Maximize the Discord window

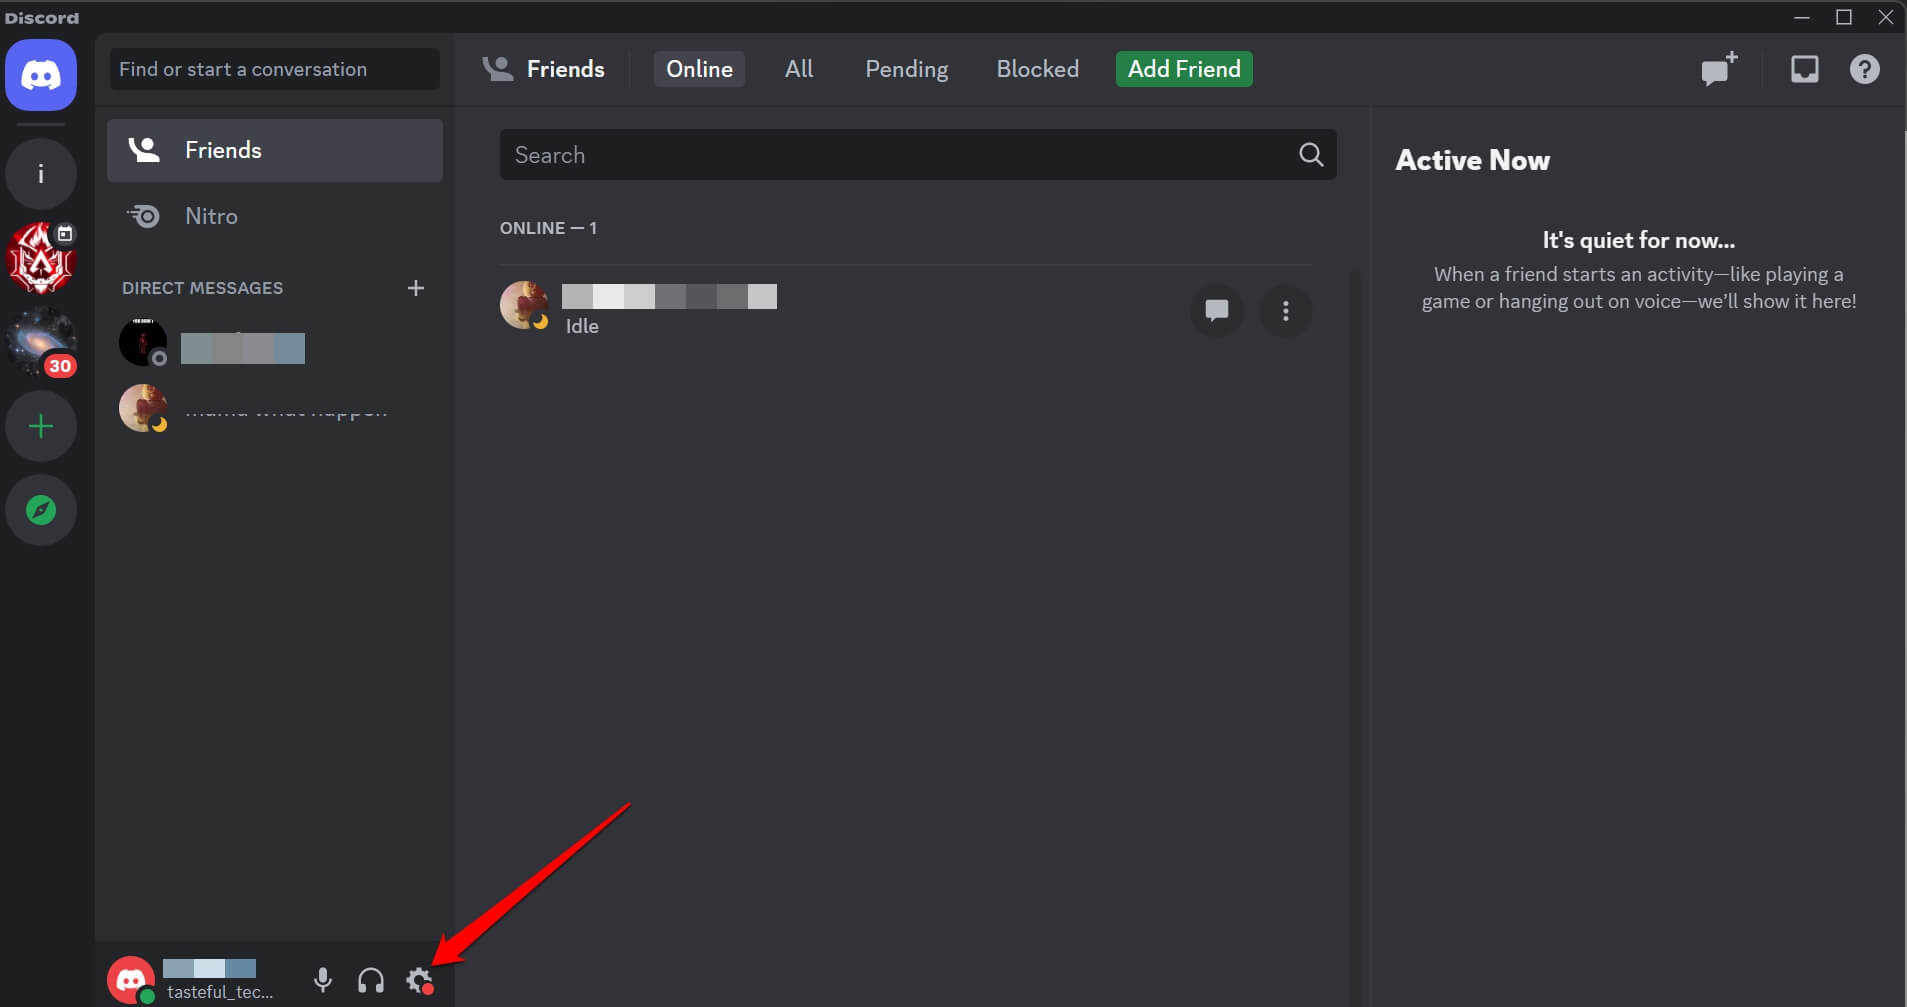[1844, 17]
